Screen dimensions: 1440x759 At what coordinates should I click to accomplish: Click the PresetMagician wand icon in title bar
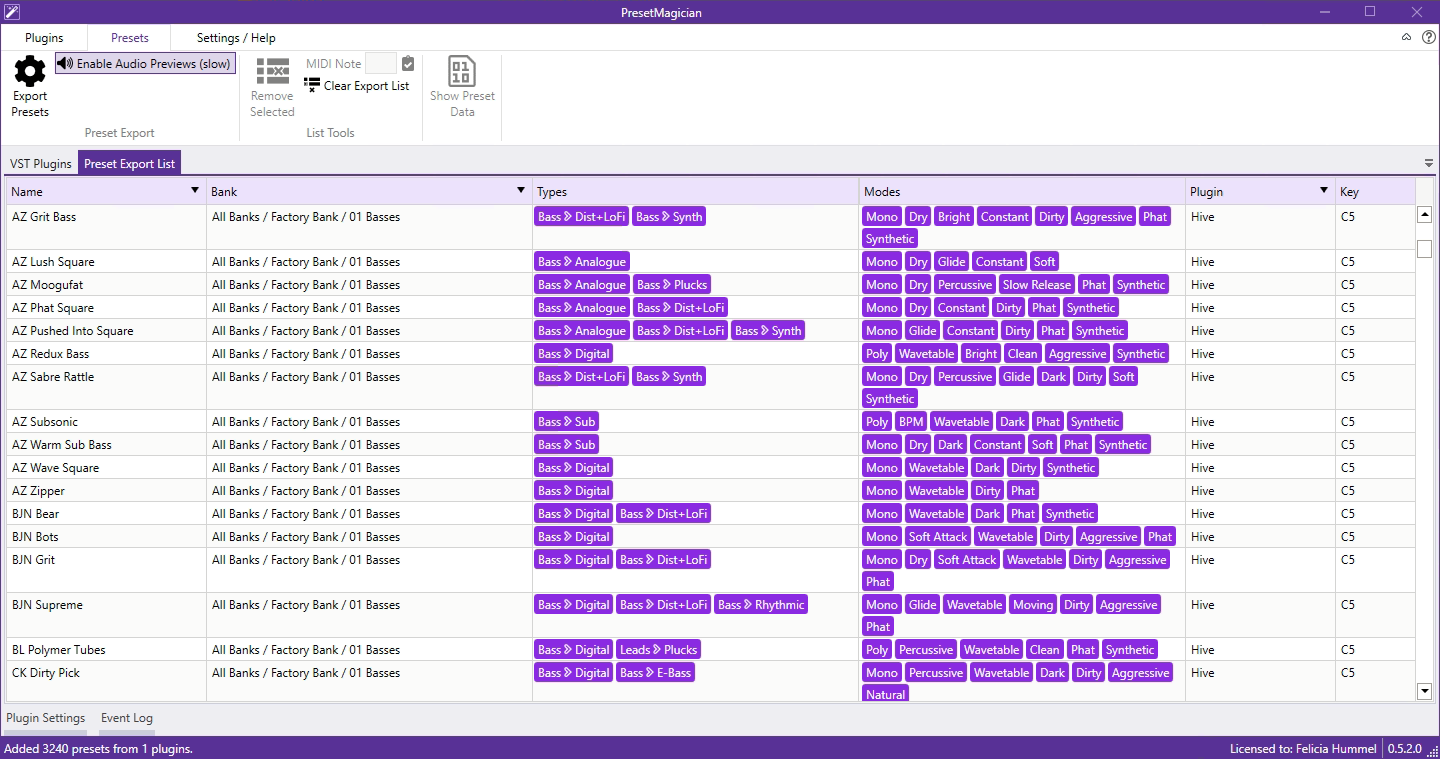[12, 12]
